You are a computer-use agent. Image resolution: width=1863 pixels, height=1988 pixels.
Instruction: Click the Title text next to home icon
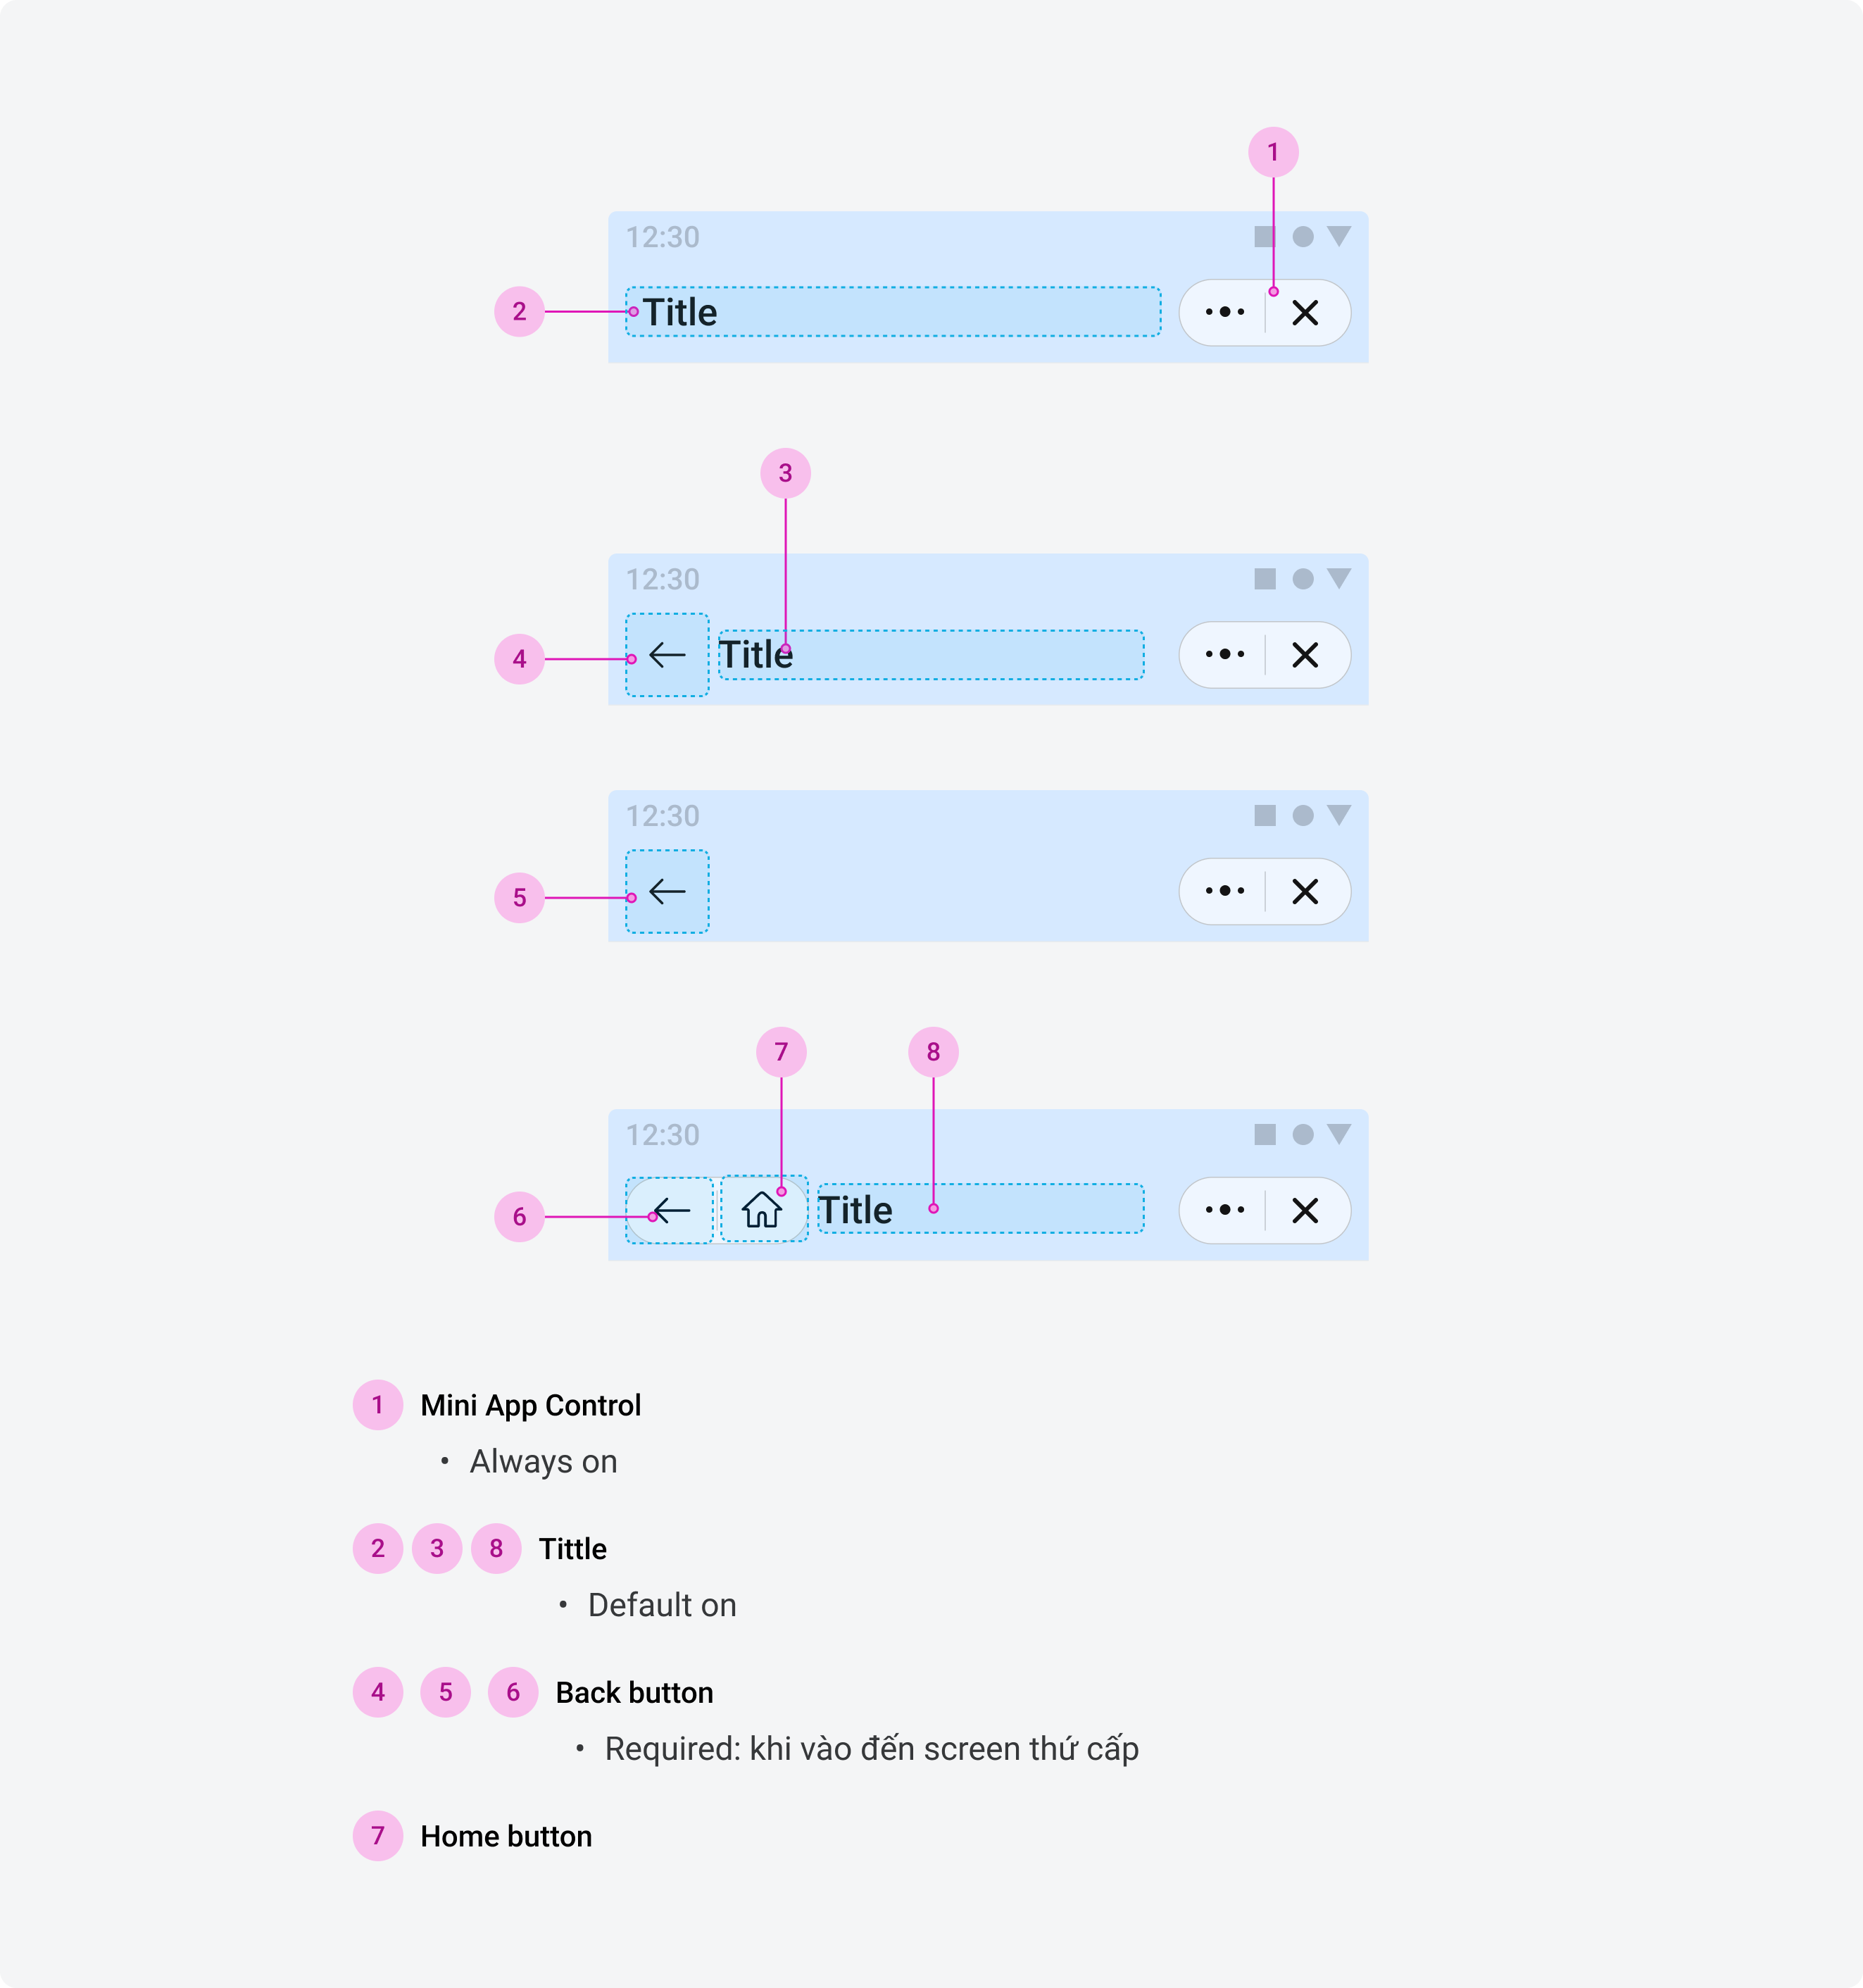[855, 1210]
